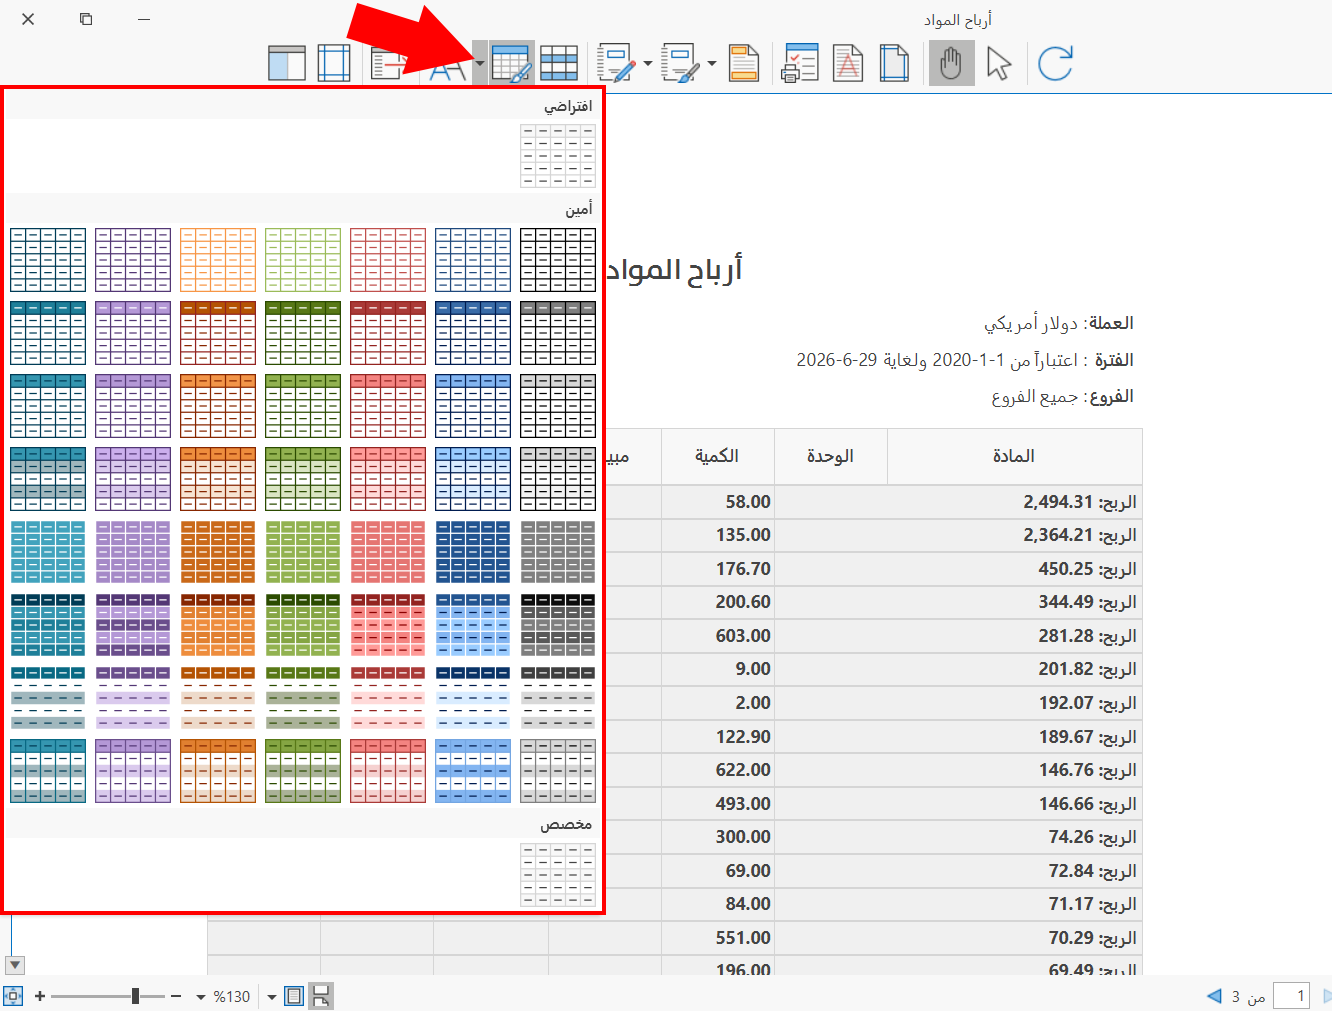
Task: Click the quantity cell 603.00
Action: coord(718,636)
